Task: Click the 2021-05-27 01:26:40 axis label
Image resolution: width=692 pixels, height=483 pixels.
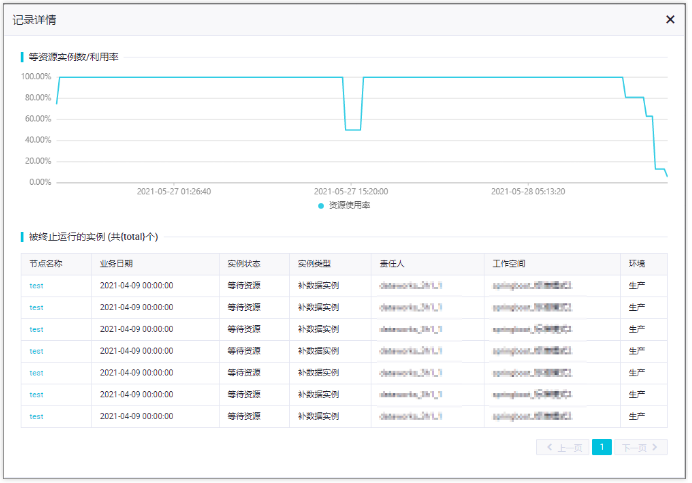Action: point(174,192)
